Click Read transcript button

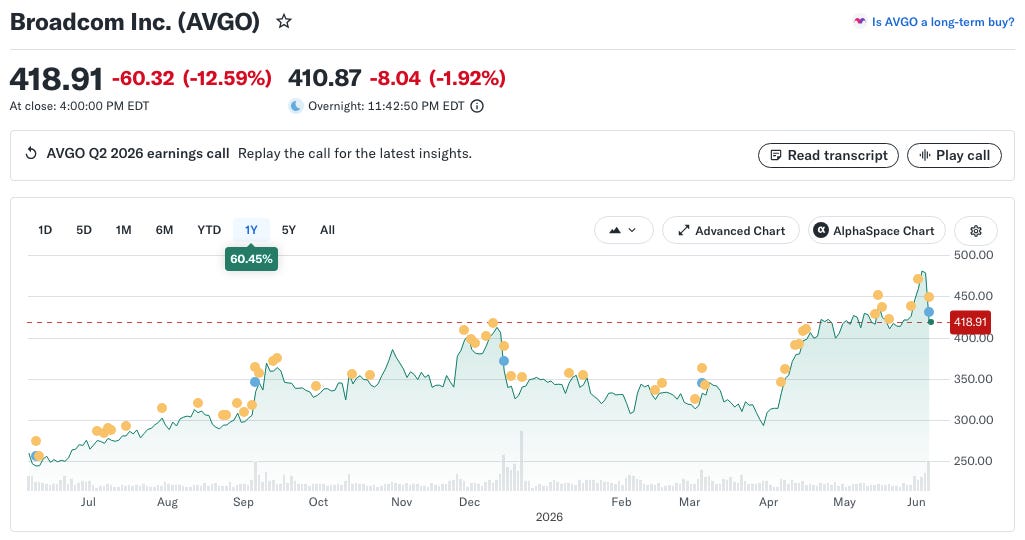click(x=828, y=156)
